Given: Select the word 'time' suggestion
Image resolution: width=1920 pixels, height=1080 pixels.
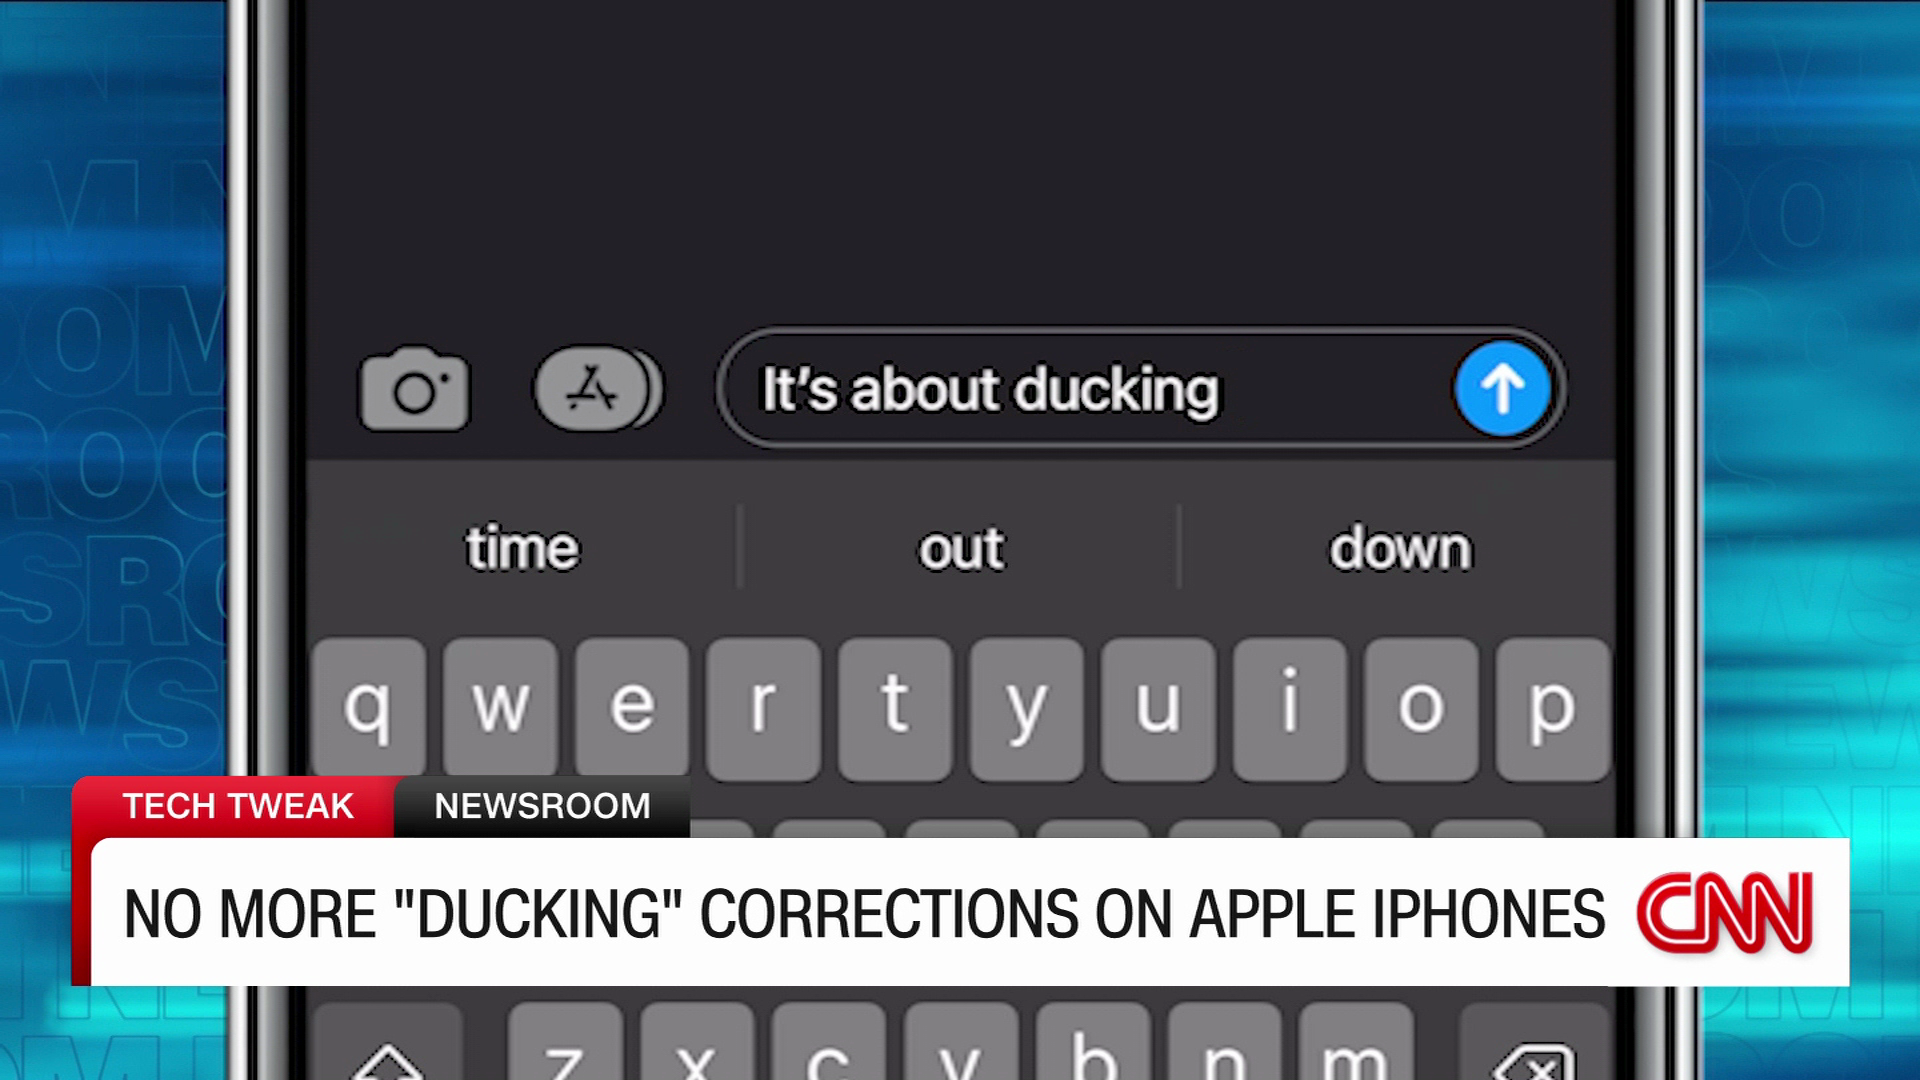Looking at the screenshot, I should (x=522, y=547).
